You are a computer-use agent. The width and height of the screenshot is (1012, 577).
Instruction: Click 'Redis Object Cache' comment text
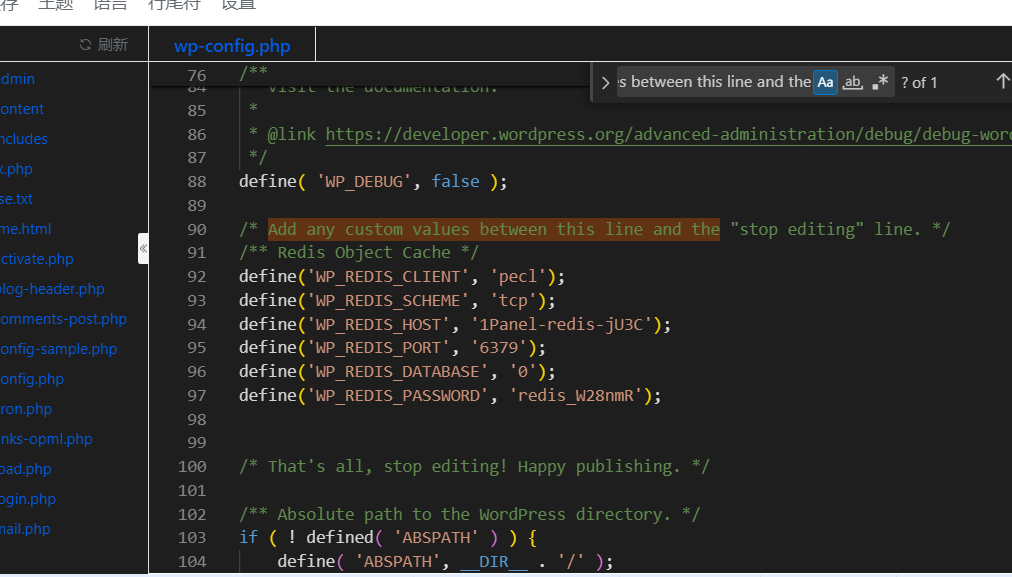pos(363,252)
